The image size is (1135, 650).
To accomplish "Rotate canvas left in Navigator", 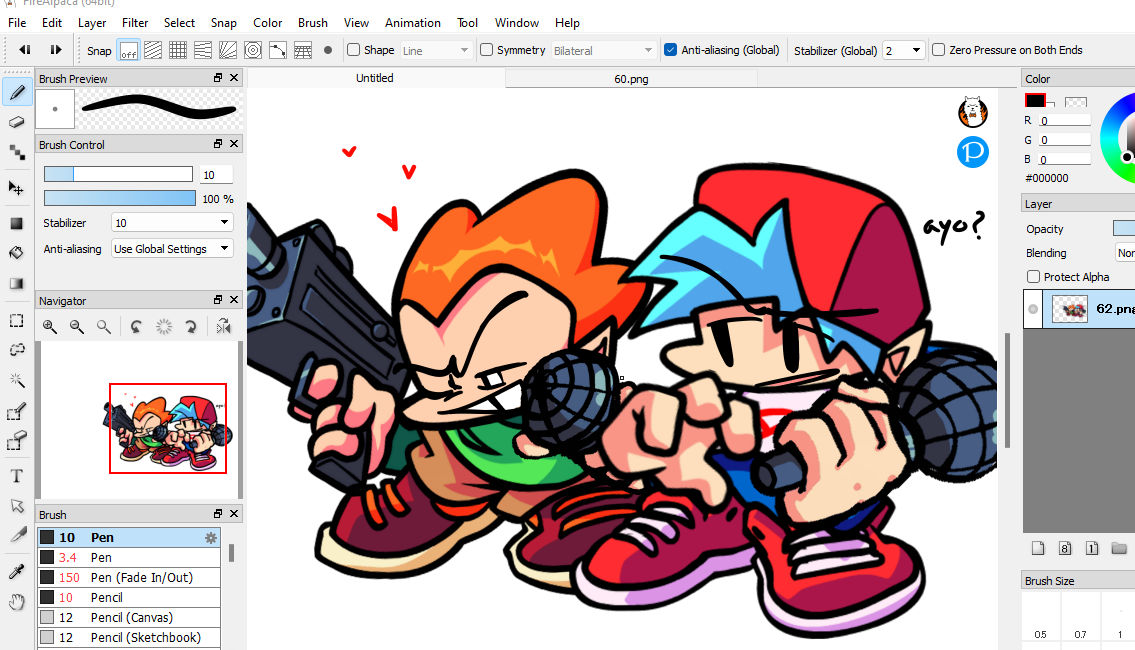I will click(136, 327).
